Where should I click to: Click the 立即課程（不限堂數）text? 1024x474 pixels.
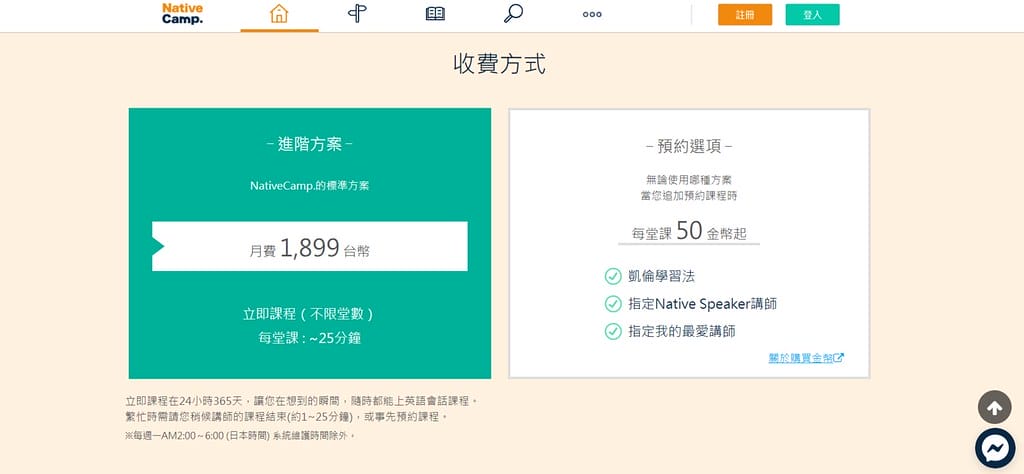tap(310, 314)
